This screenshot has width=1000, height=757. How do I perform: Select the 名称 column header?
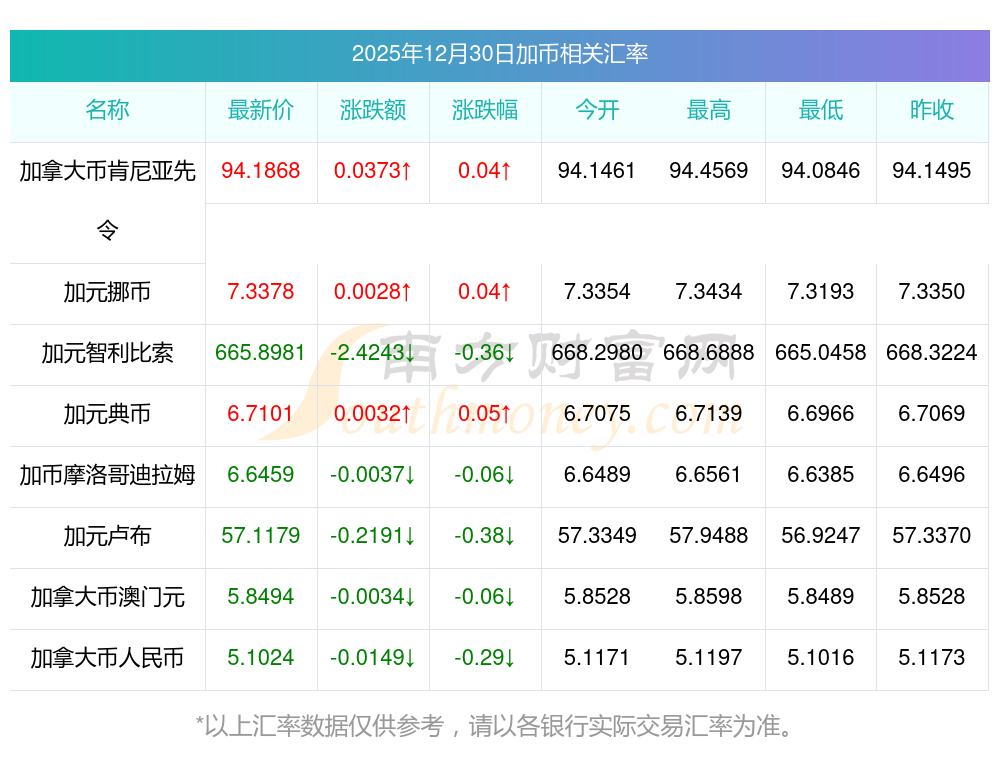pos(107,110)
